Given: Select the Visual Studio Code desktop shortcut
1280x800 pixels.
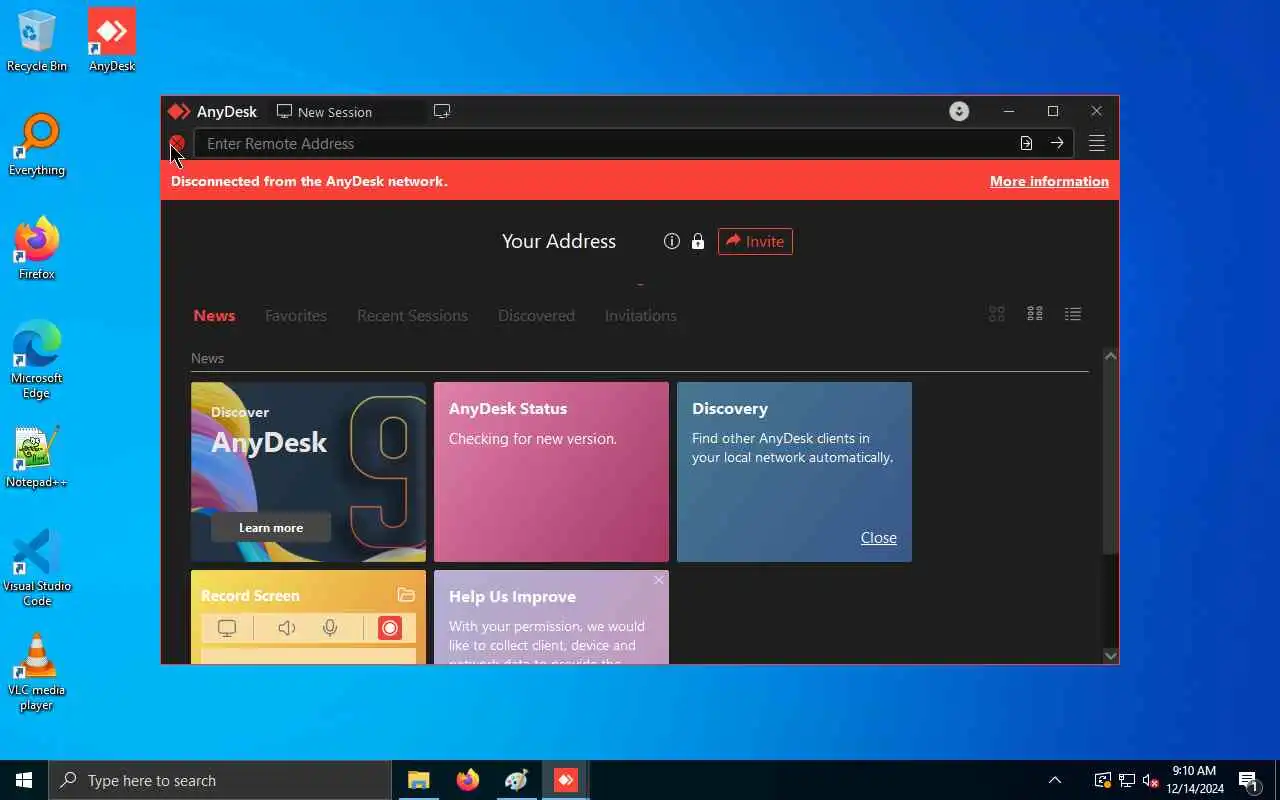Looking at the screenshot, I should point(37,568).
